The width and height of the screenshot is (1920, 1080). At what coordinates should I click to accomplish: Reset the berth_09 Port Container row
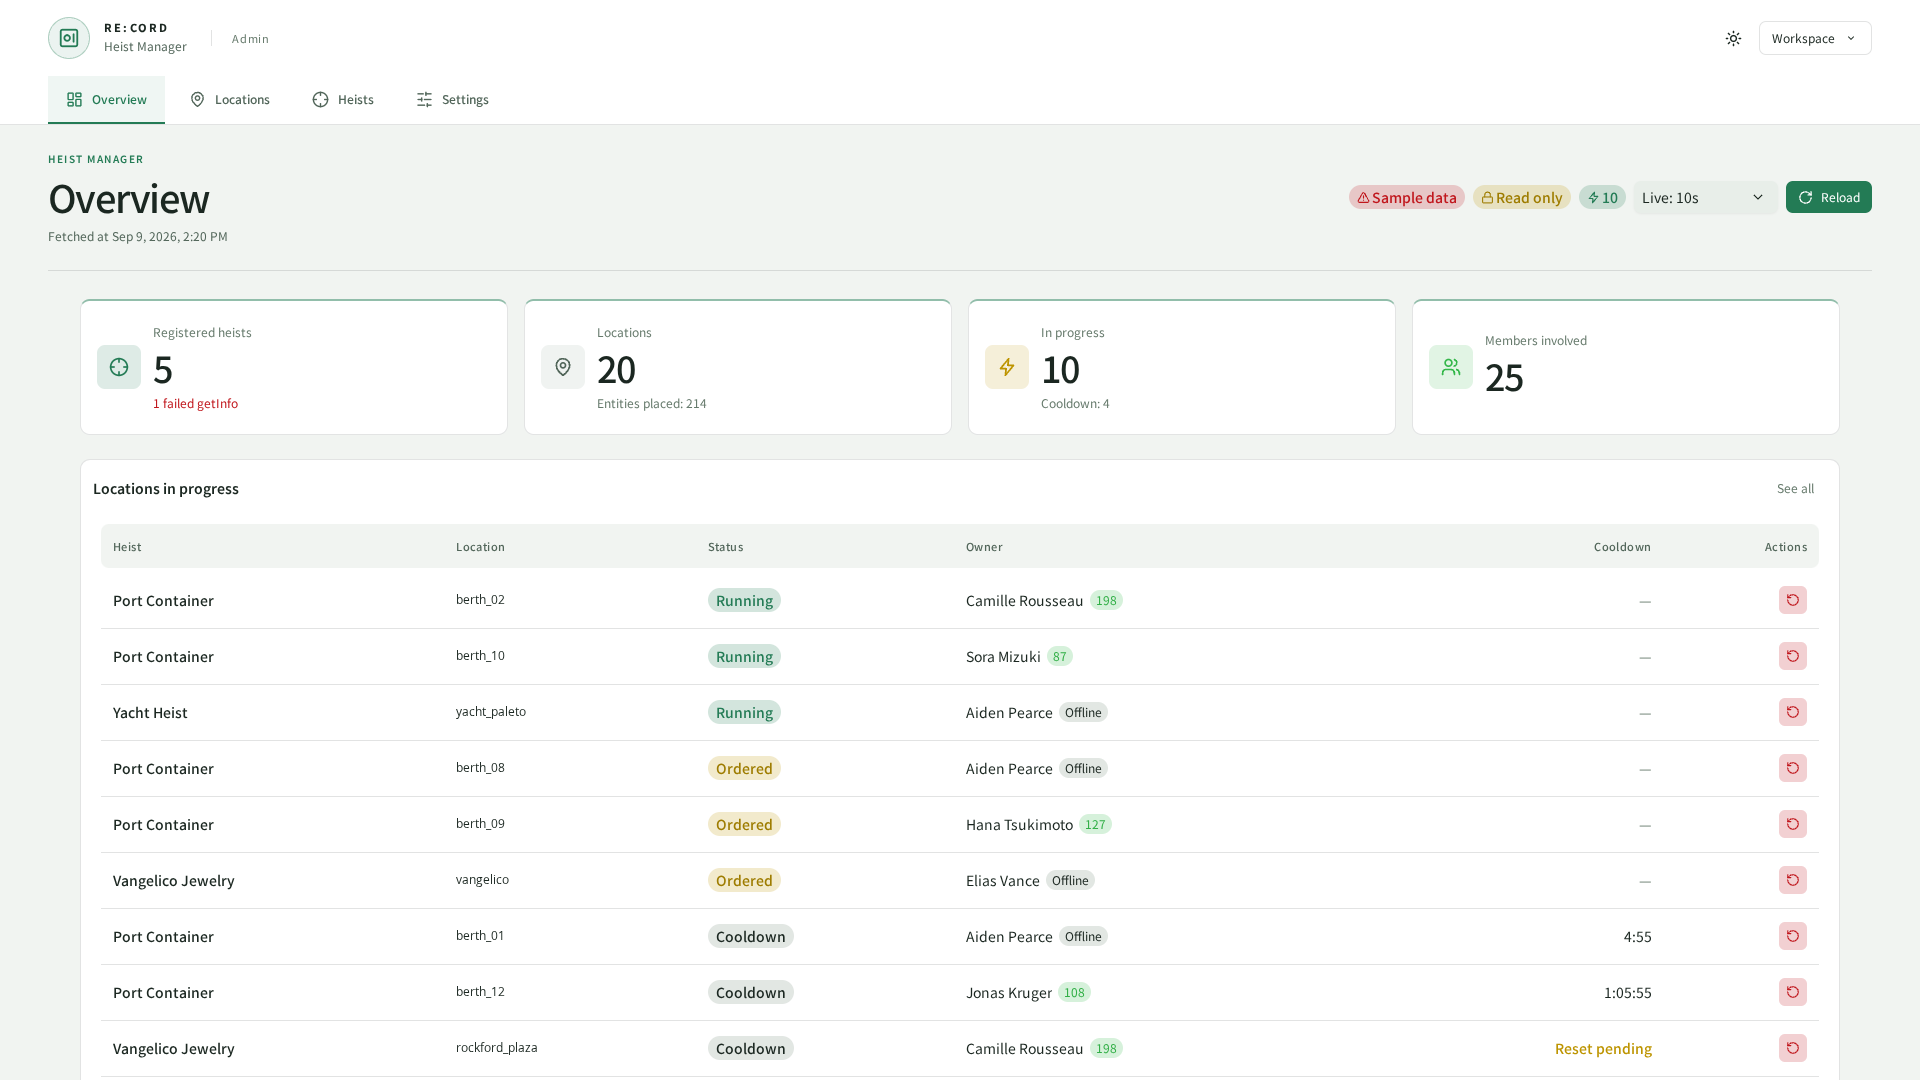click(x=1793, y=824)
